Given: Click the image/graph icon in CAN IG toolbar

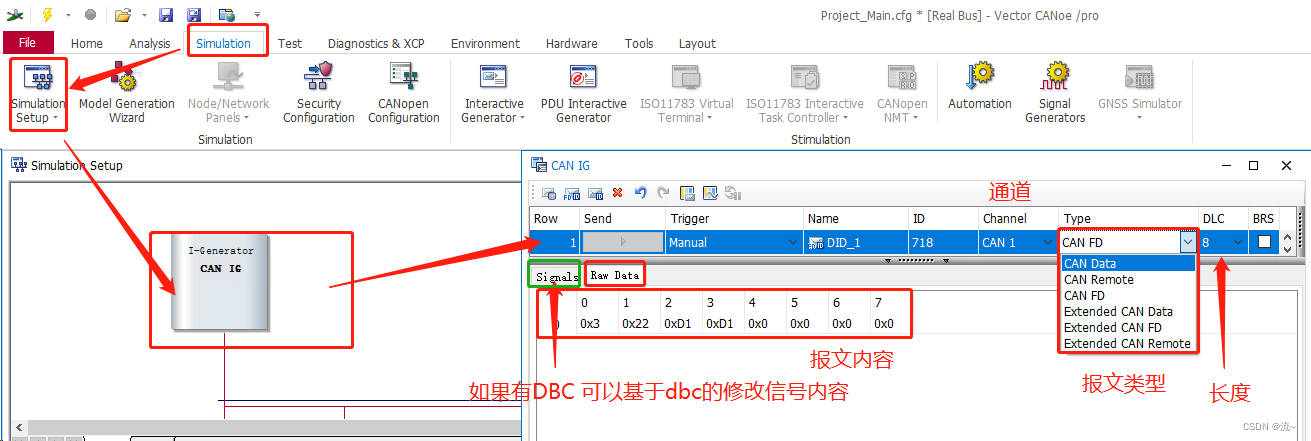Looking at the screenshot, I should tap(710, 193).
